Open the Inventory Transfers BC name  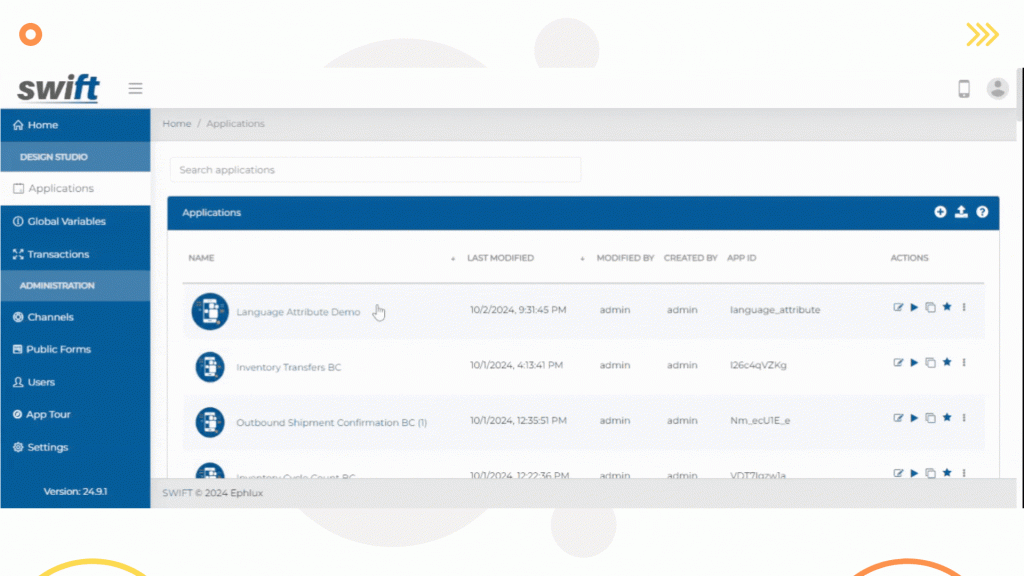click(x=289, y=368)
